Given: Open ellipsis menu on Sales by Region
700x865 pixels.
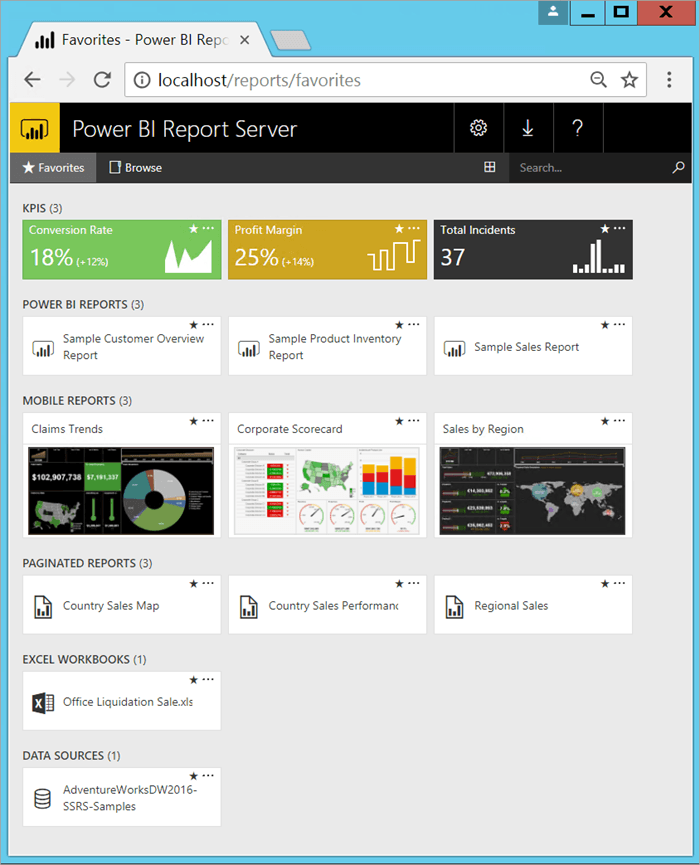Looking at the screenshot, I should pyautogui.click(x=619, y=420).
